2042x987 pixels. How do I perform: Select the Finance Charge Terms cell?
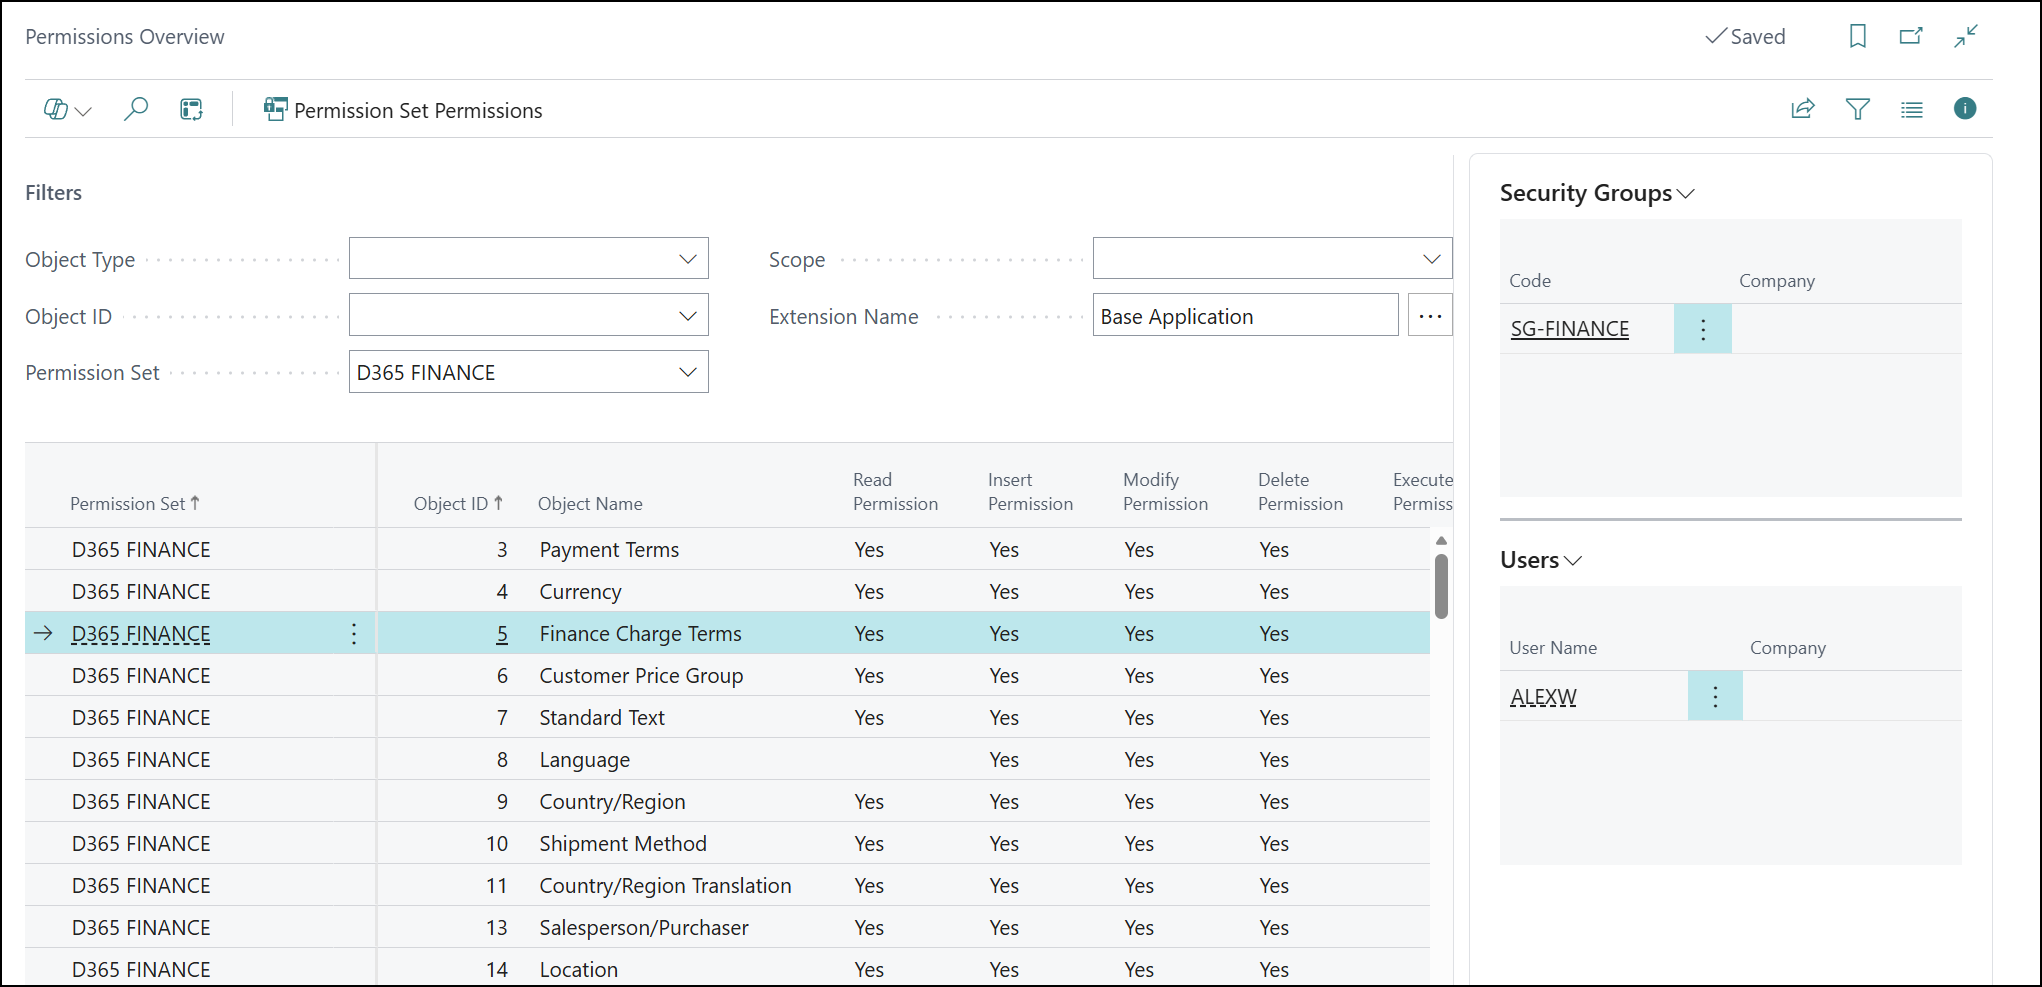(640, 634)
